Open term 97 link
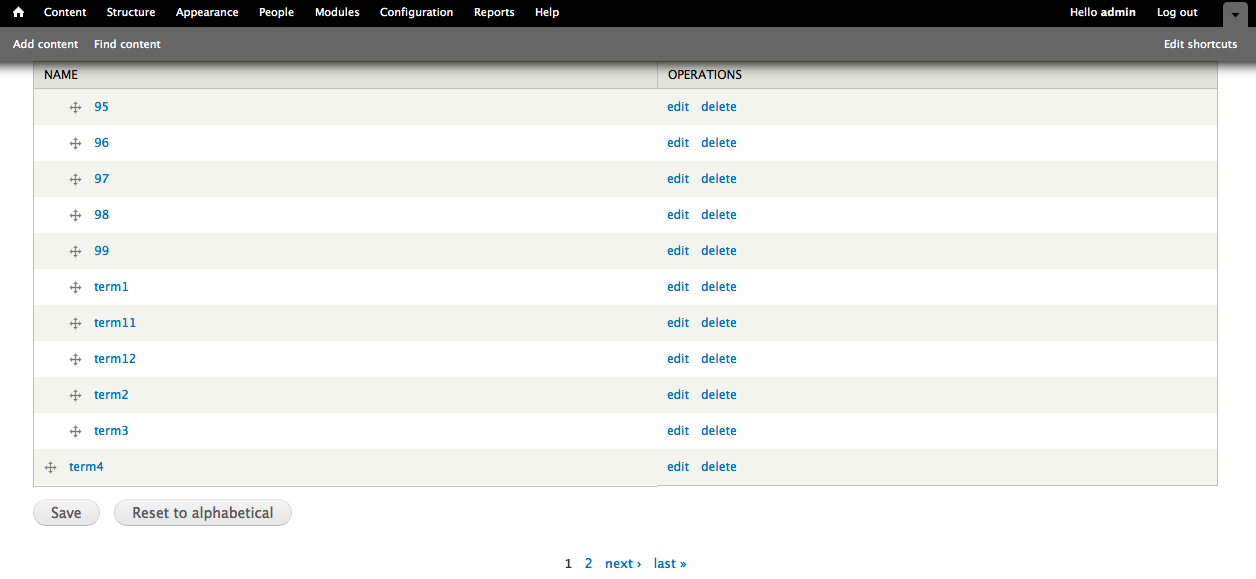The image size is (1256, 579). pyautogui.click(x=101, y=179)
